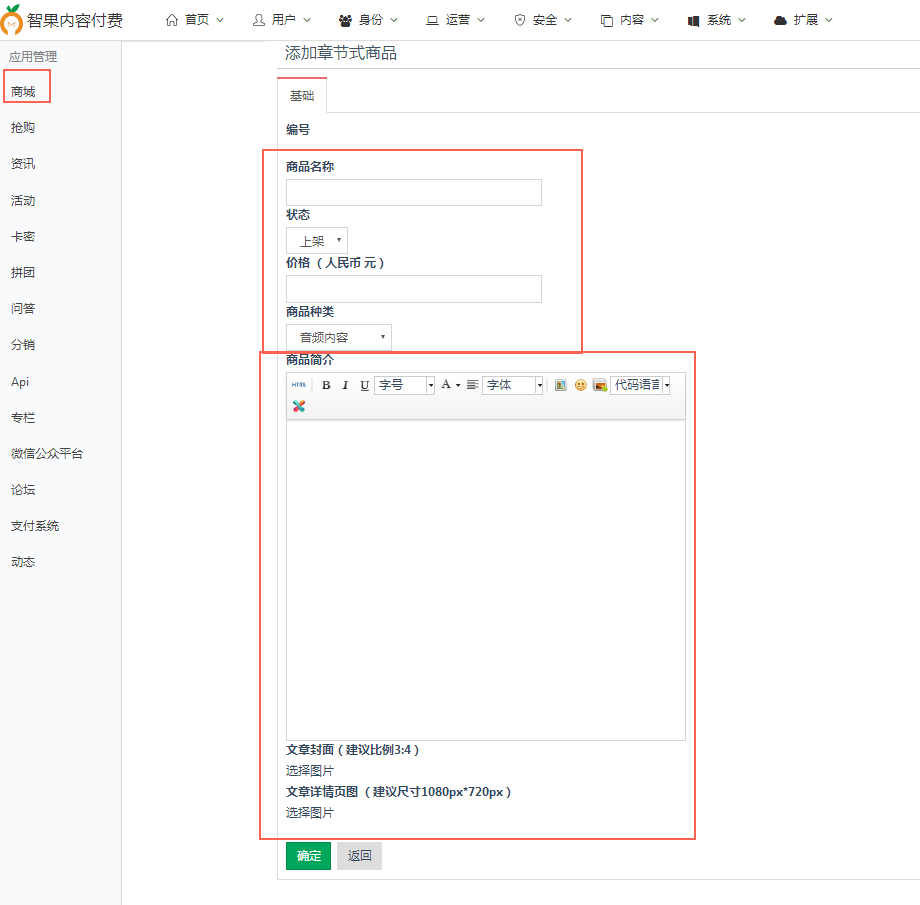Click the orange fruit logo
Viewport: 920px width, 905px height.
[11, 19]
